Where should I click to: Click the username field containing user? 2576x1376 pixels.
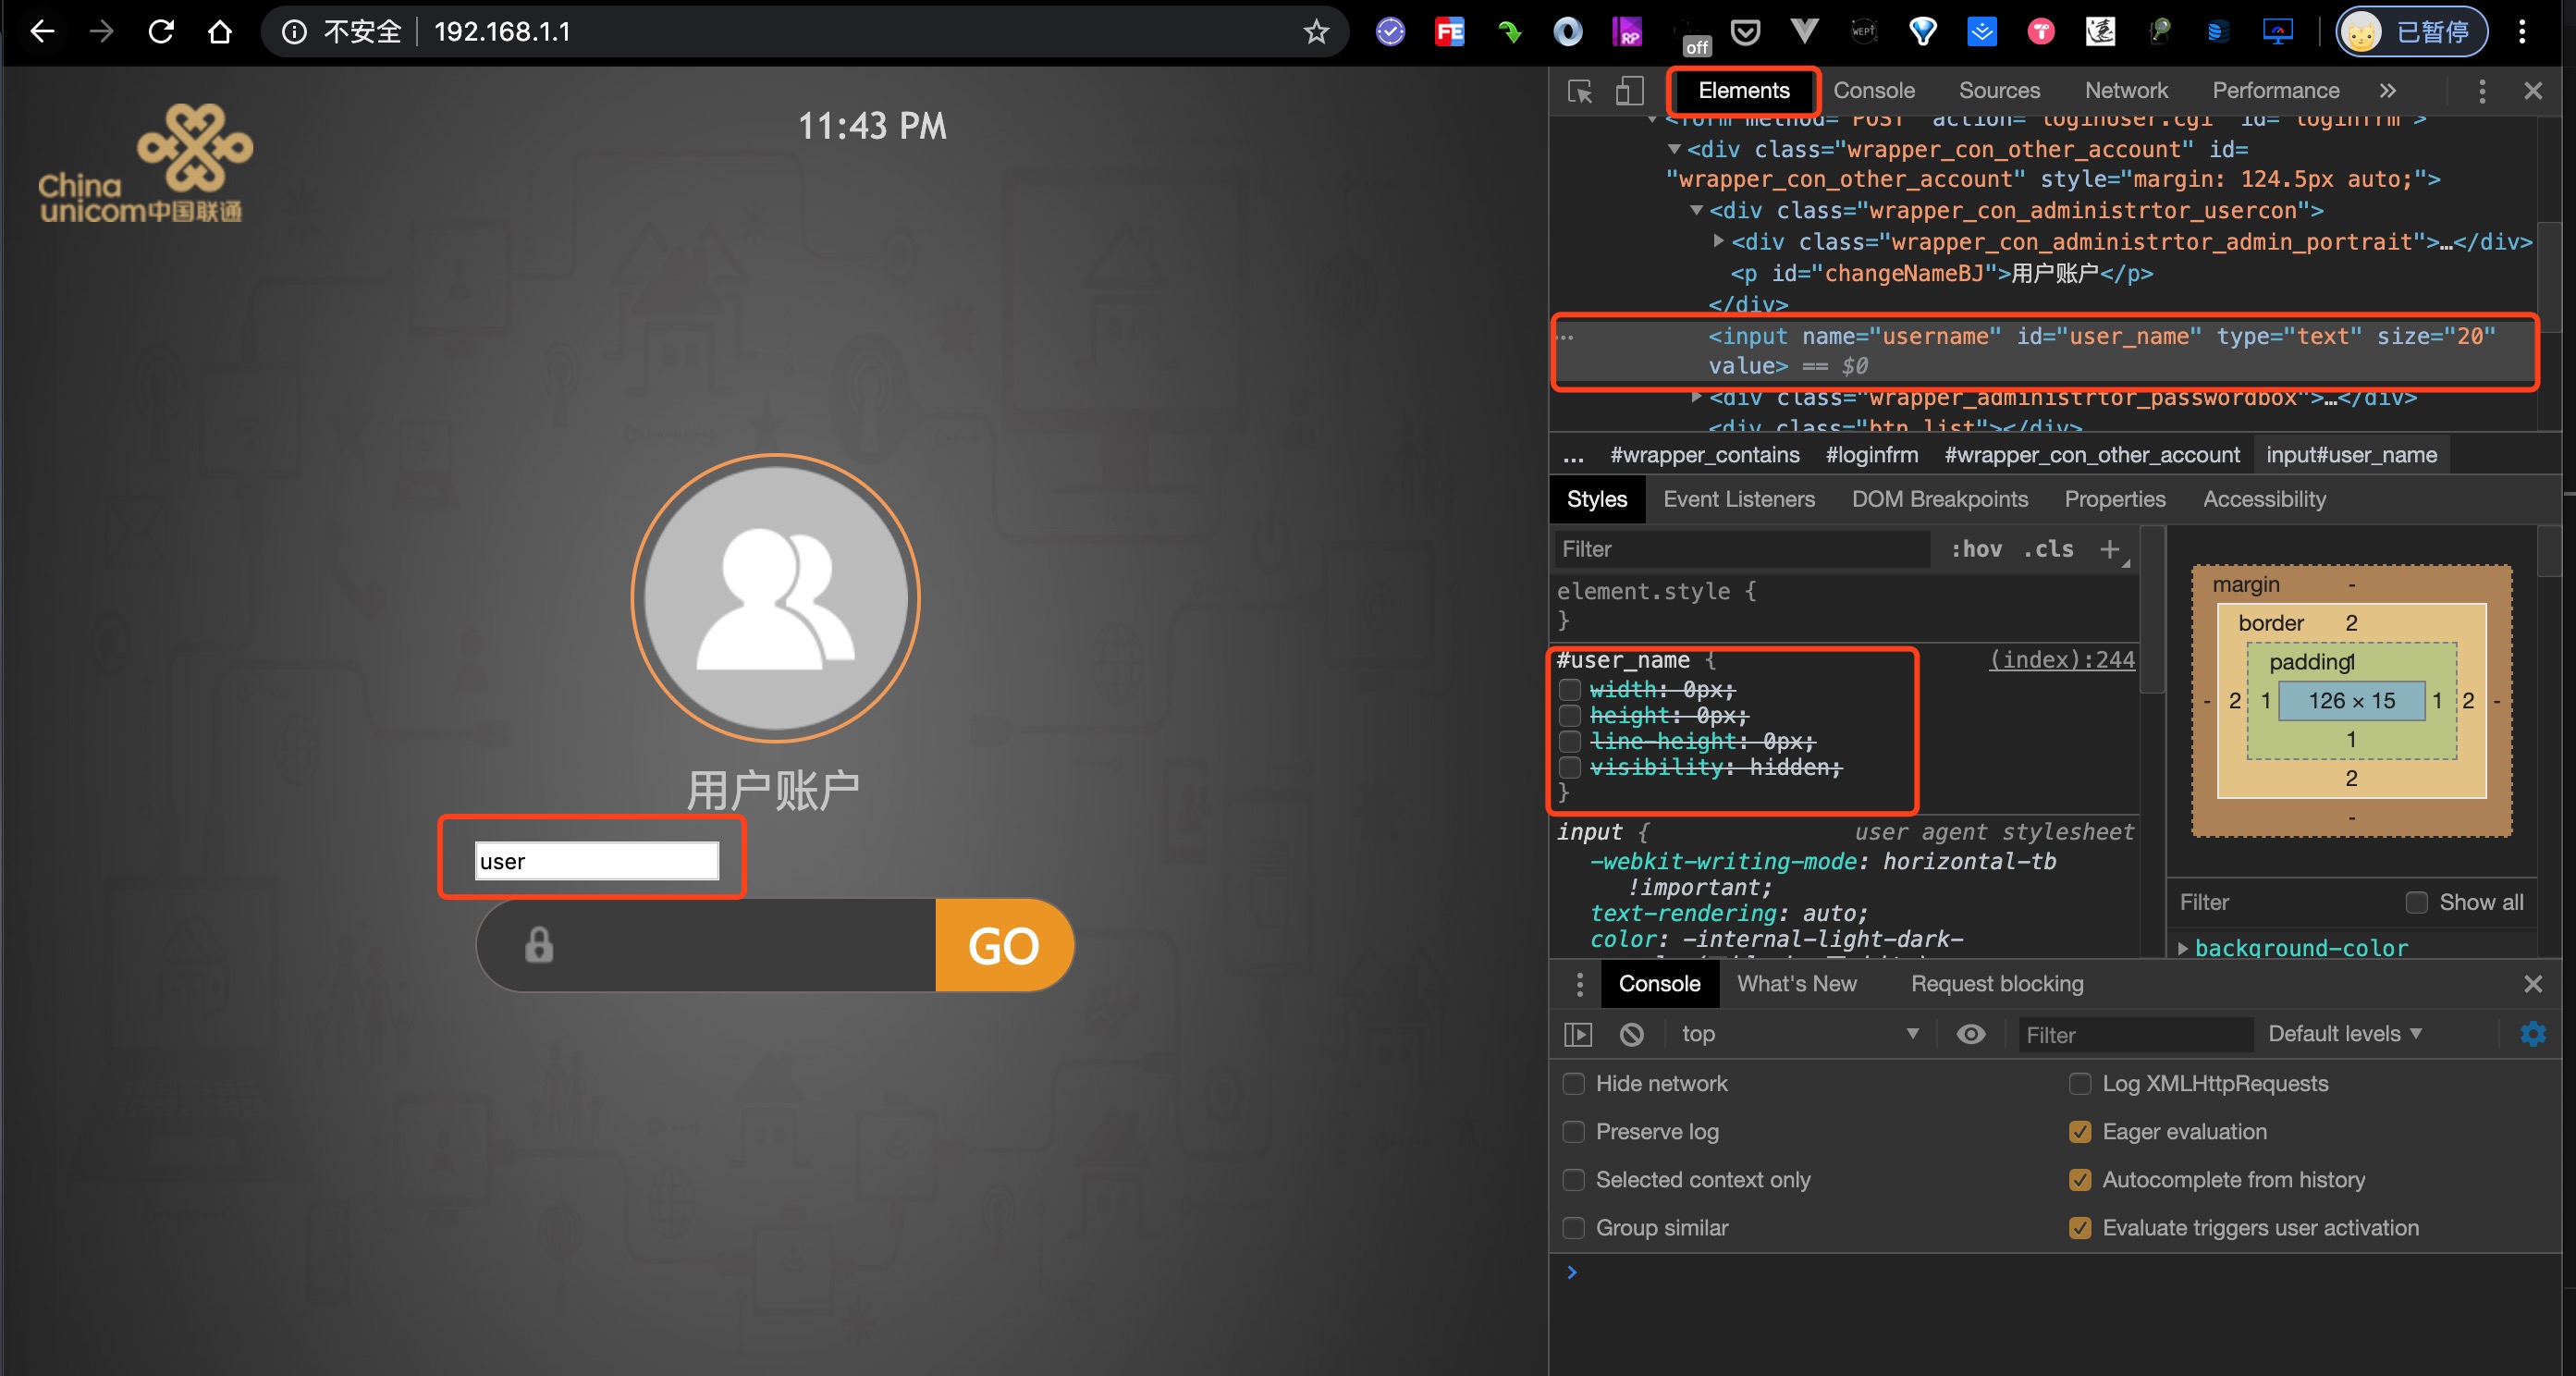596,861
